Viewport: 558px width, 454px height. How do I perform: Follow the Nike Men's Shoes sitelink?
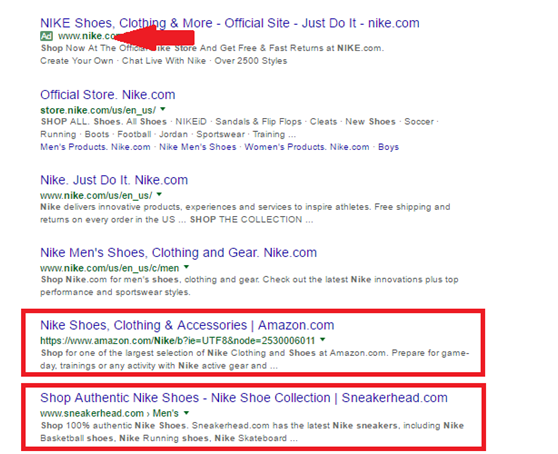(198, 147)
